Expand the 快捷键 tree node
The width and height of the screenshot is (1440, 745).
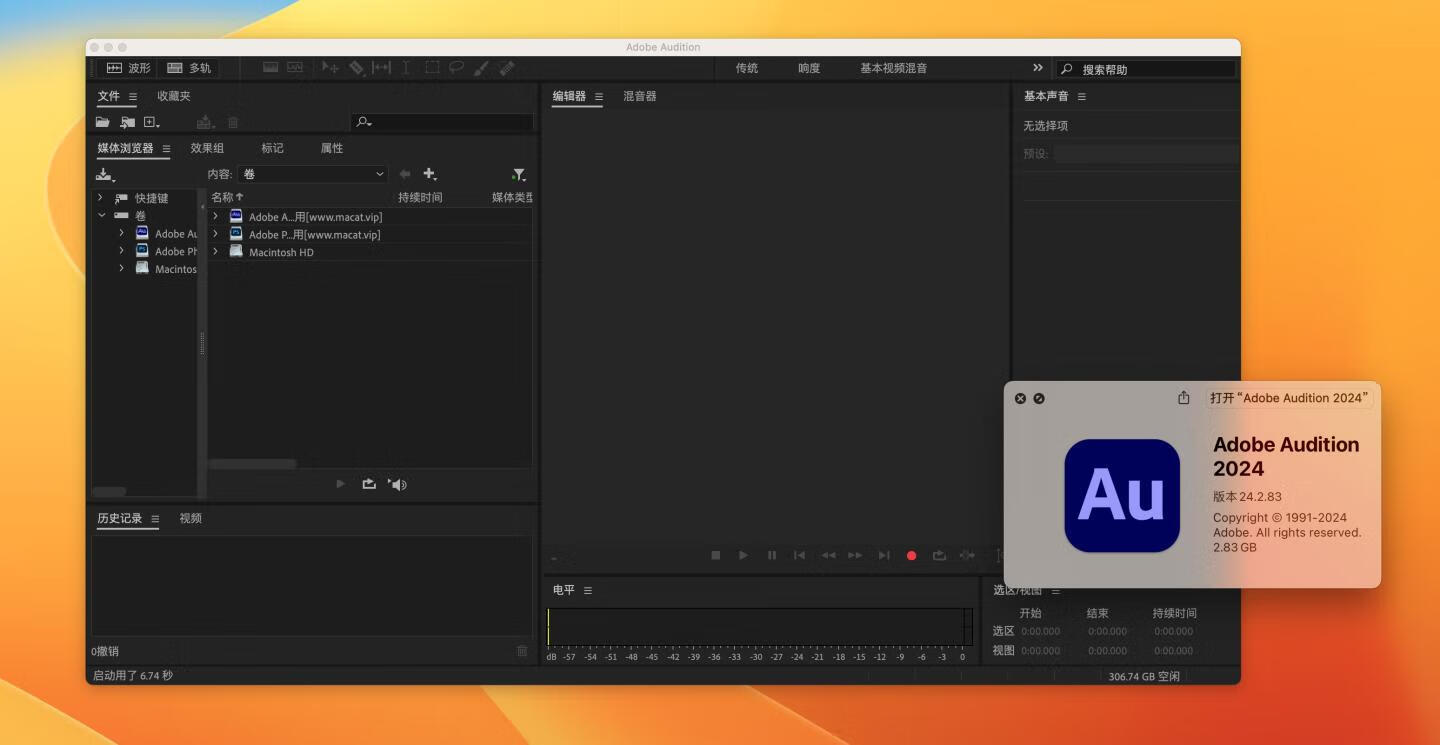click(101, 198)
